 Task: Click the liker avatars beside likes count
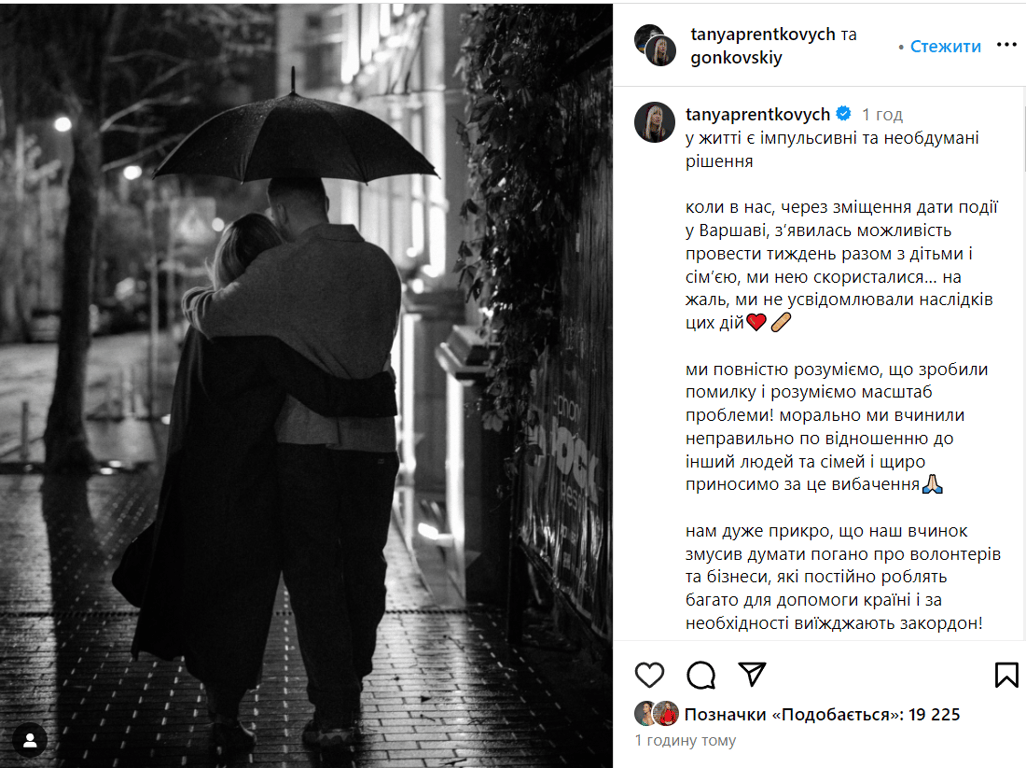[657, 714]
